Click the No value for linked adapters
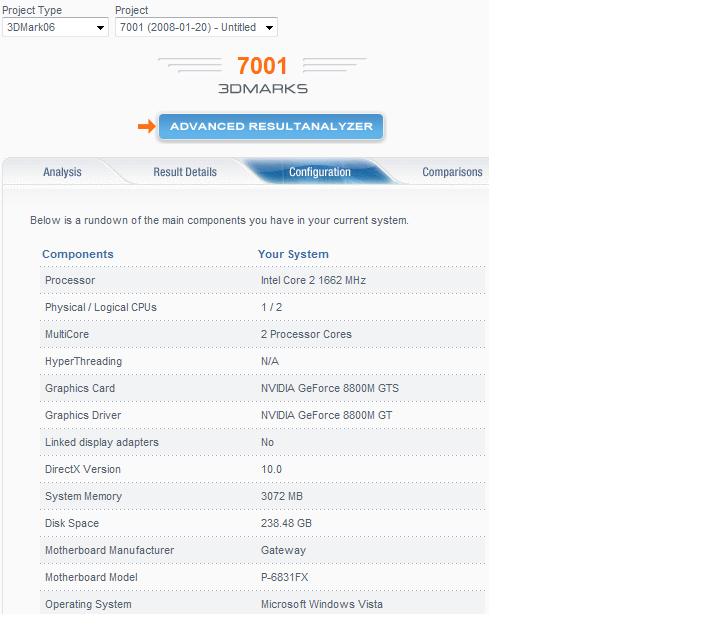The height and width of the screenshot is (629, 720). pos(267,443)
